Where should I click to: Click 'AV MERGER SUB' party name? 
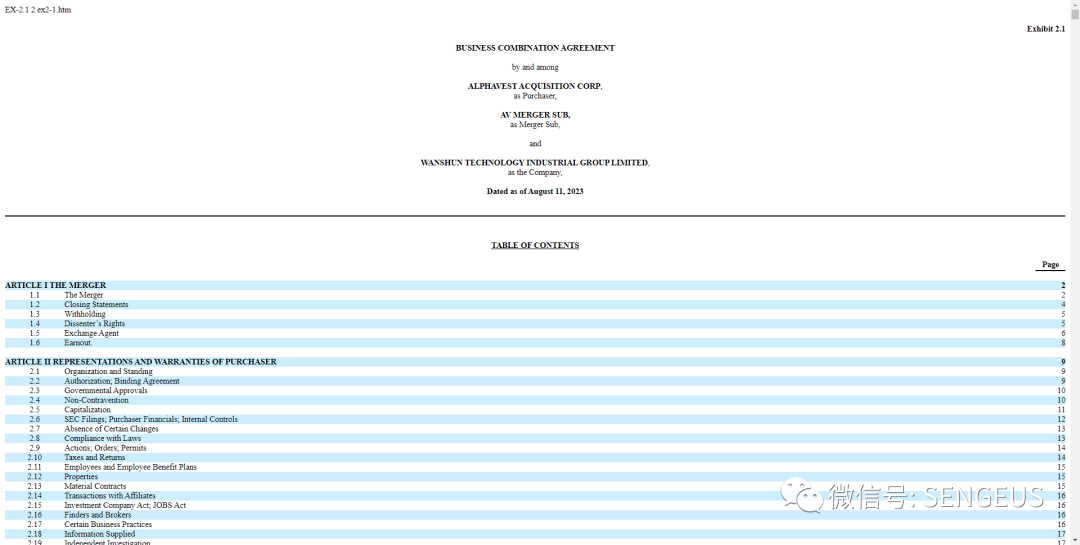pos(535,115)
